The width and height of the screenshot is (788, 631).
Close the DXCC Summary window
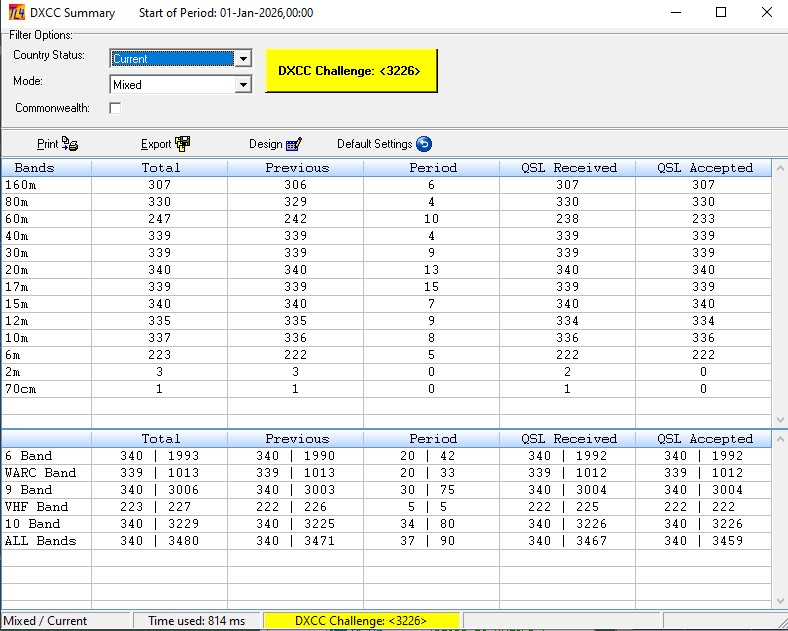[767, 12]
